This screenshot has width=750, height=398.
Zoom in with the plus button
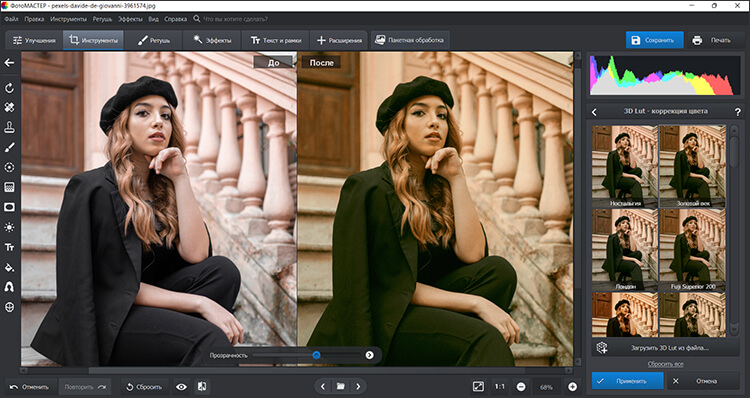(x=572, y=387)
